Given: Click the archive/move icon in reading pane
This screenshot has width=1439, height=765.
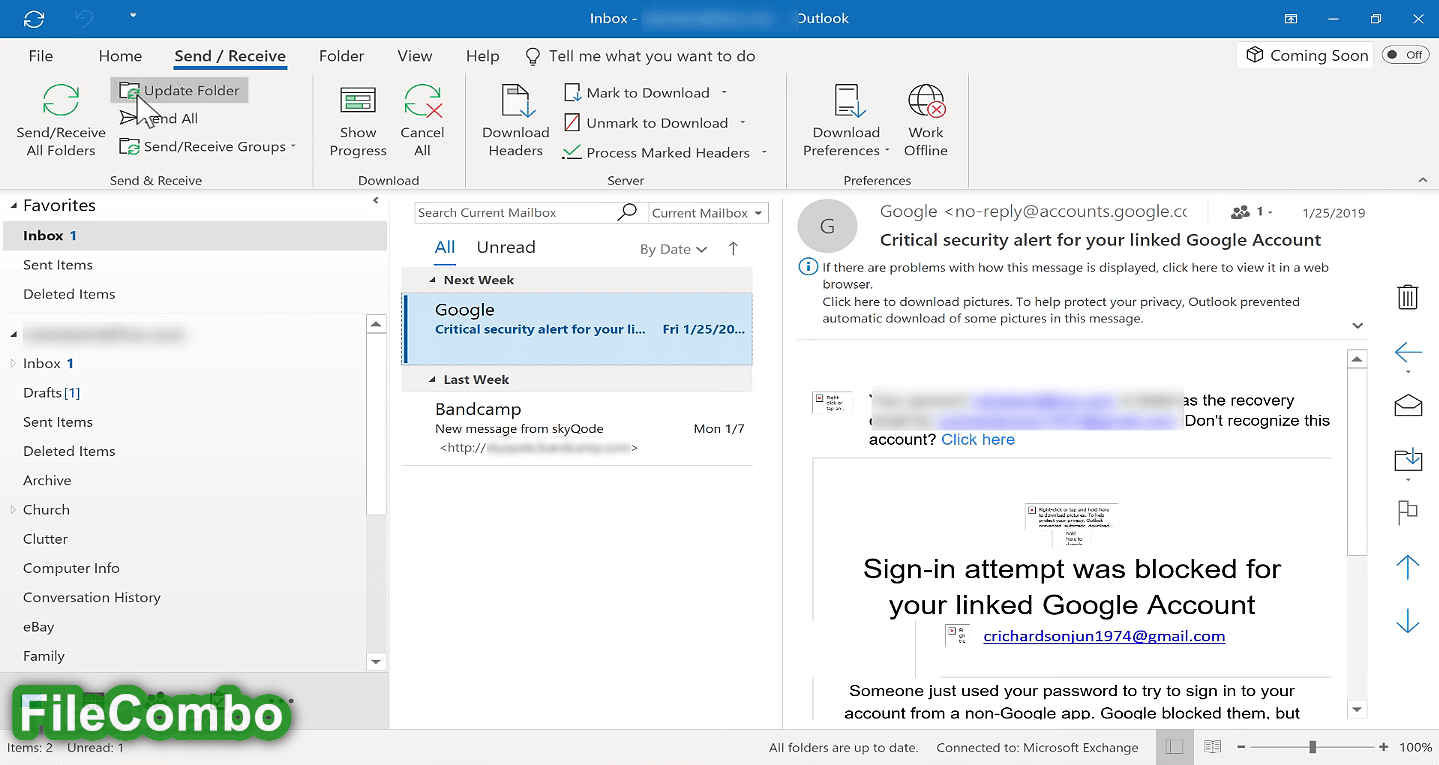Looking at the screenshot, I should click(x=1408, y=460).
